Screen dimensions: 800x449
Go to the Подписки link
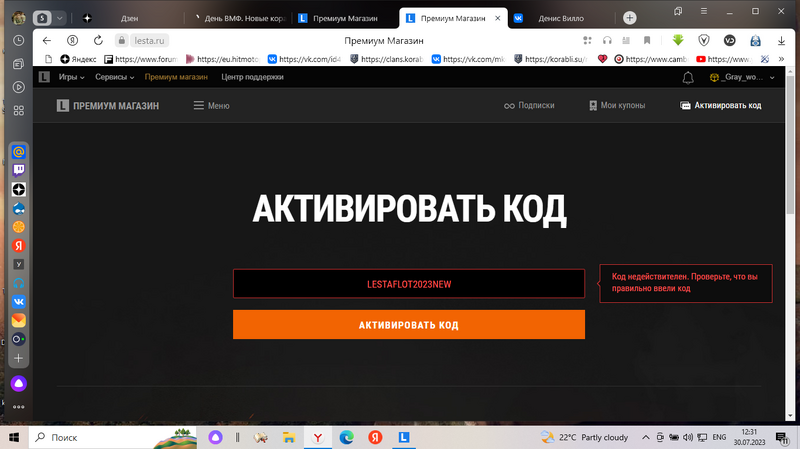(x=529, y=105)
